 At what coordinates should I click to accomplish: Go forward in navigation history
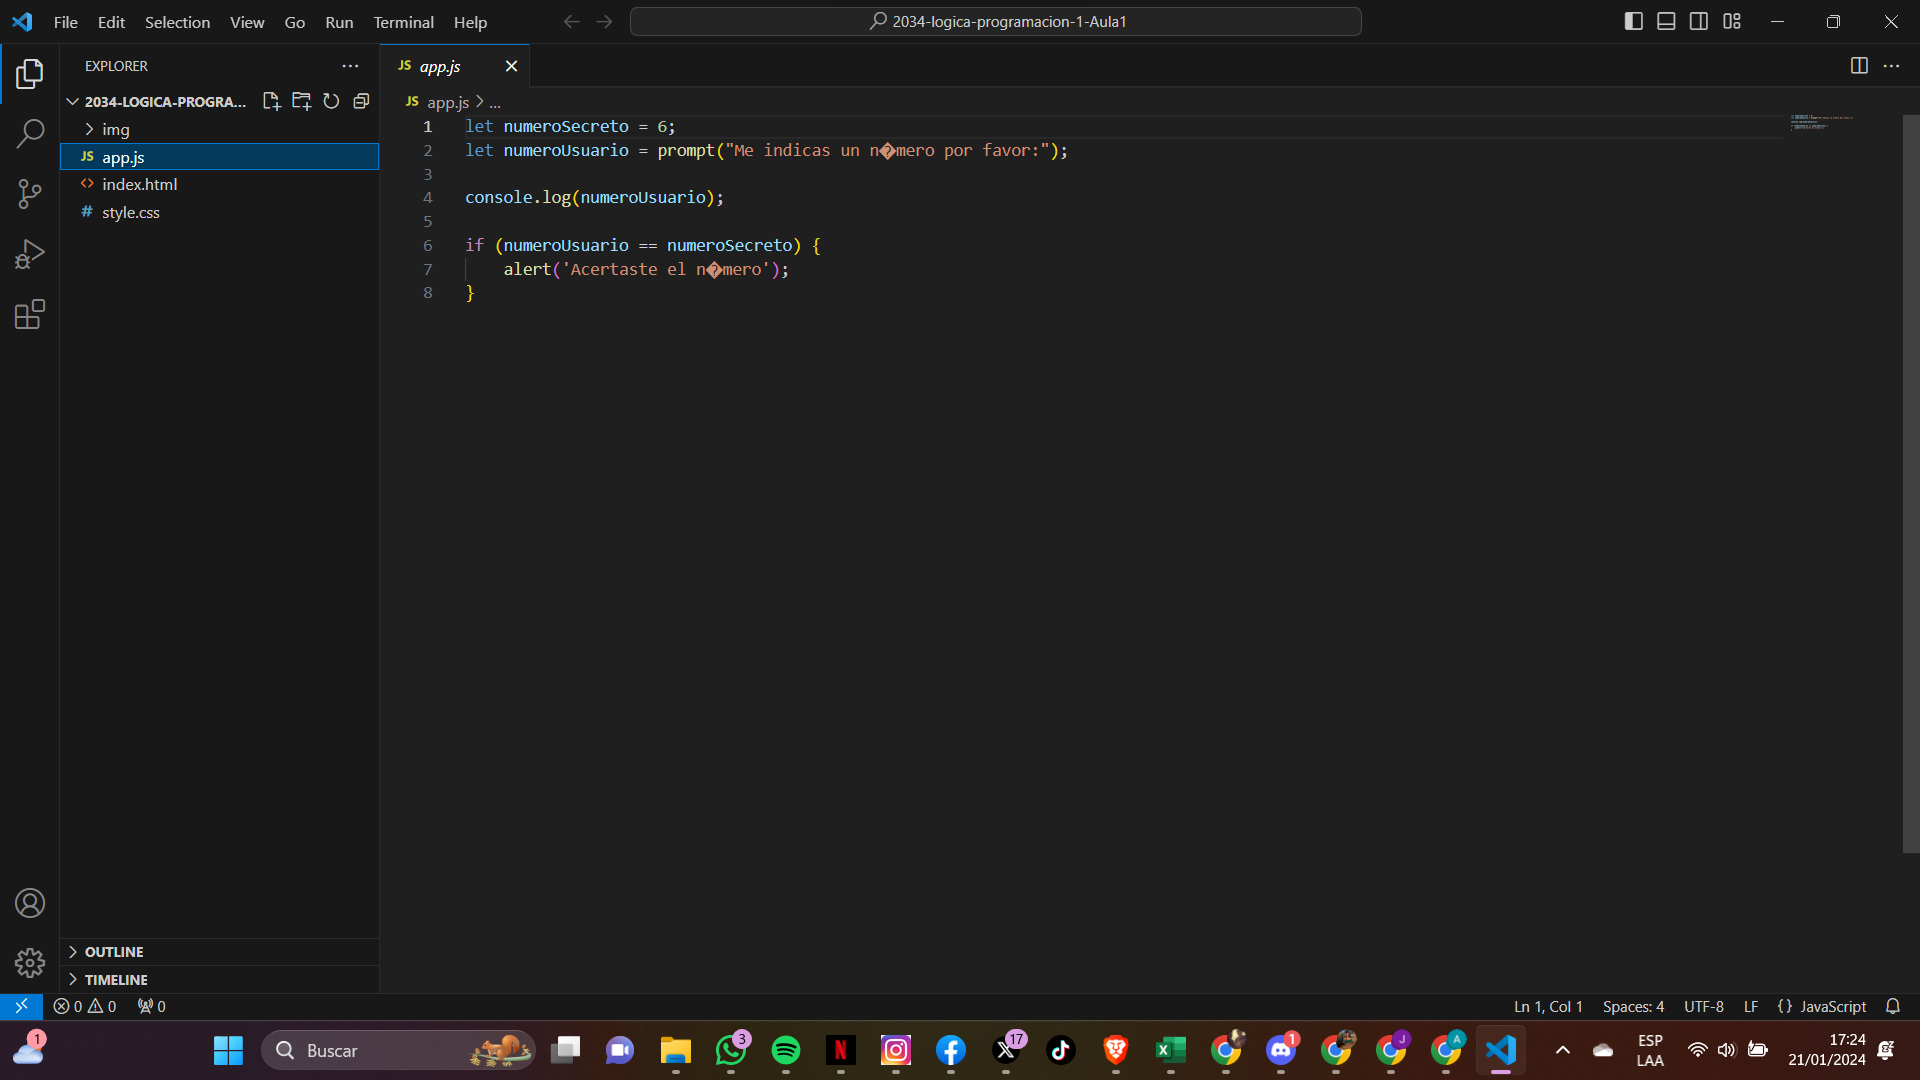coord(604,22)
